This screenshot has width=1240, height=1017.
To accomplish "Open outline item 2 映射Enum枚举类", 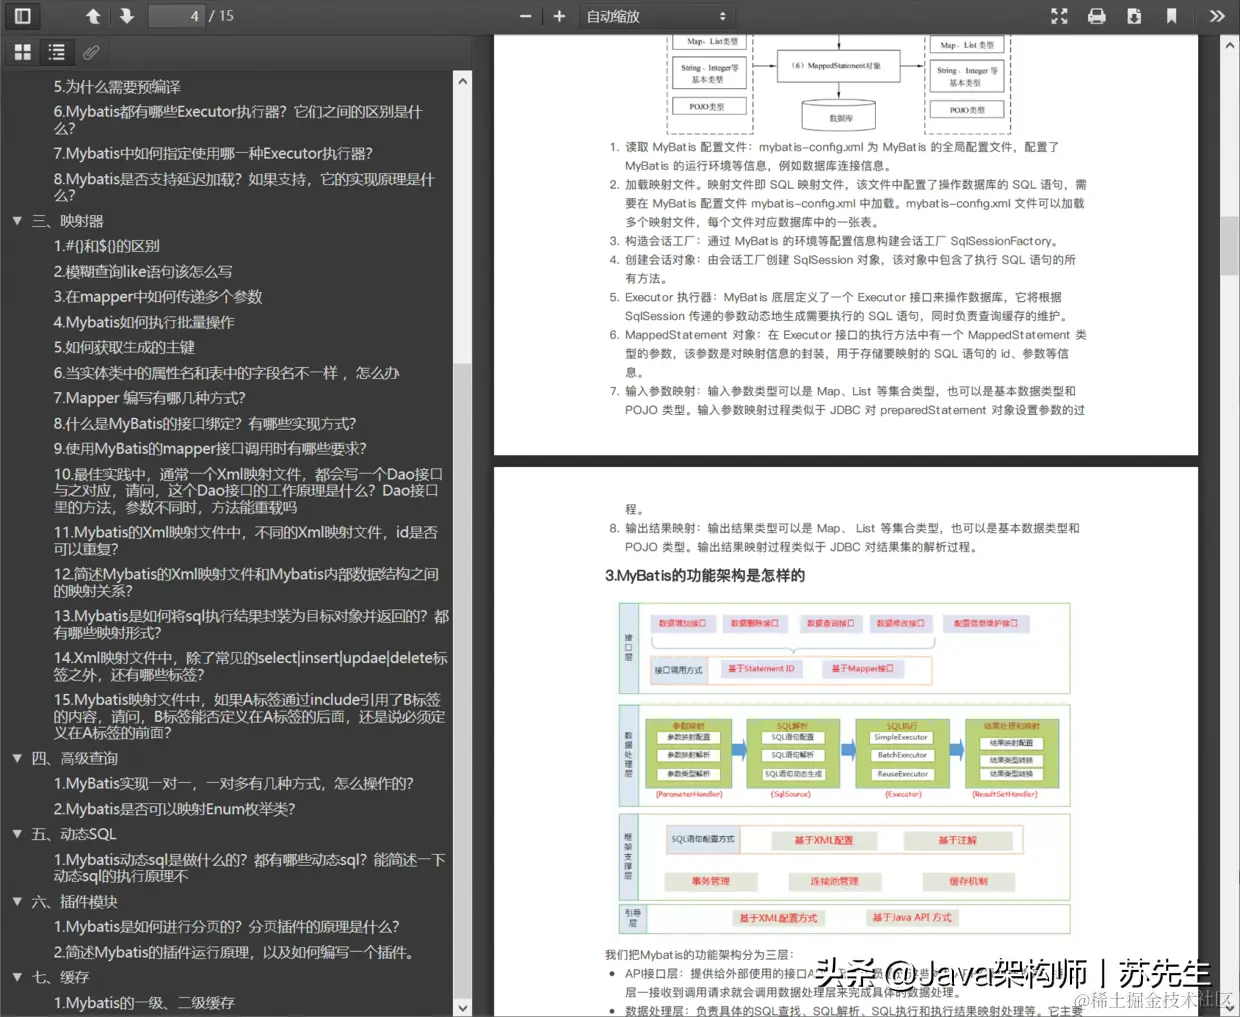I will (x=174, y=809).
